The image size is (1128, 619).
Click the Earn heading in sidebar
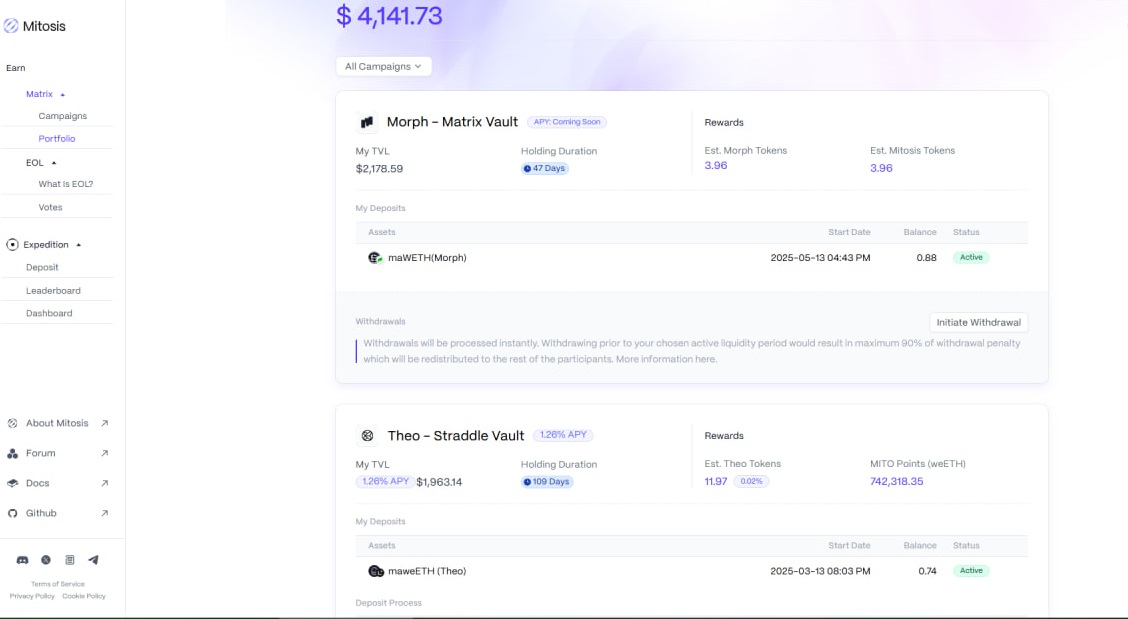tap(16, 68)
